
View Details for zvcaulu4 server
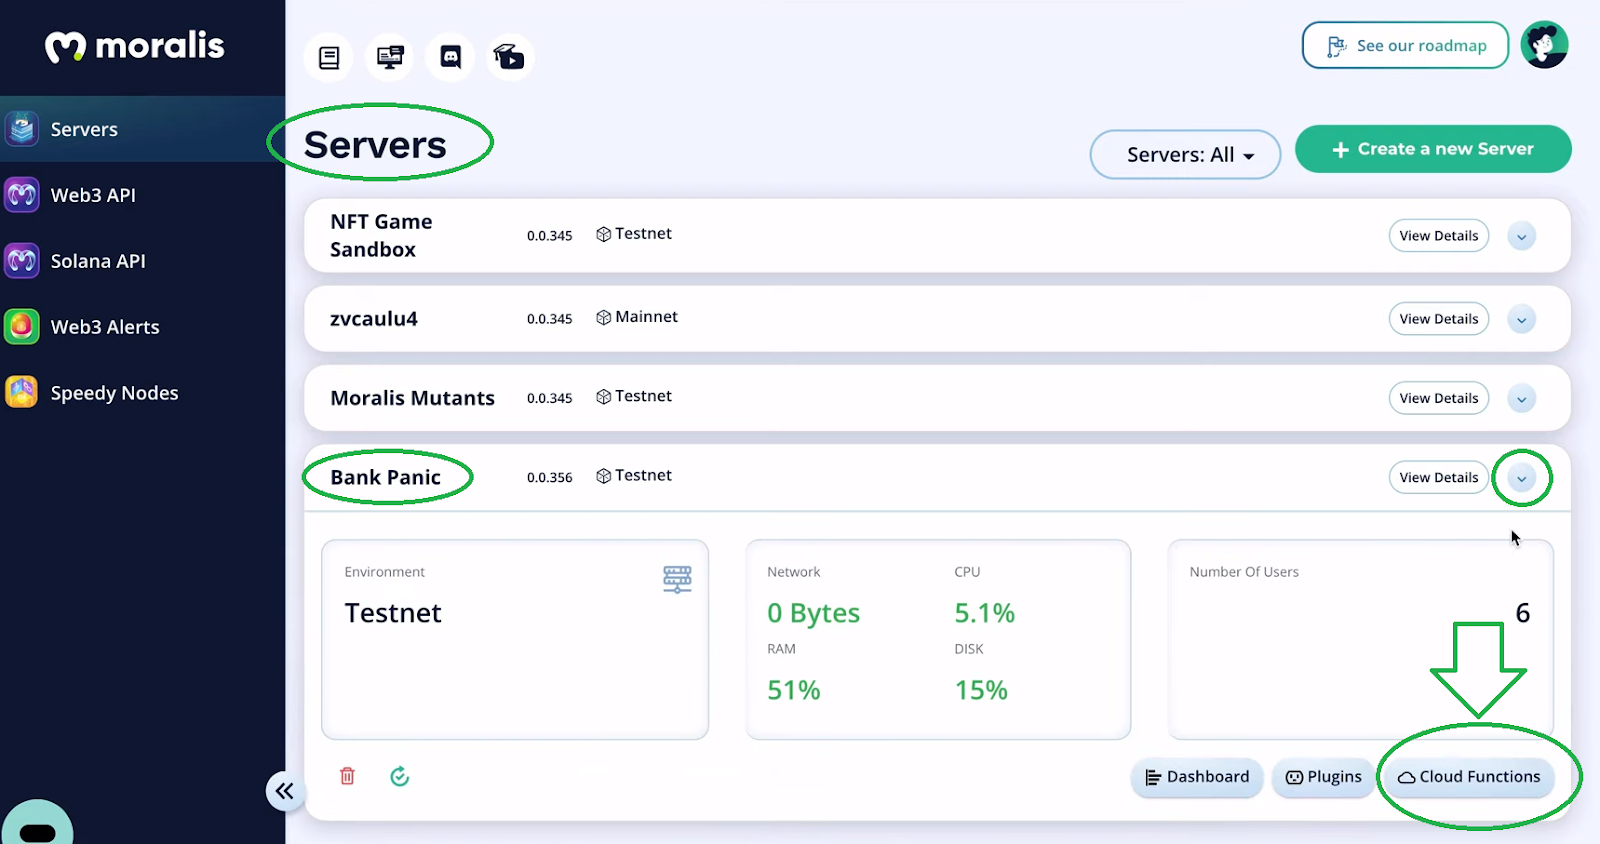click(1439, 319)
